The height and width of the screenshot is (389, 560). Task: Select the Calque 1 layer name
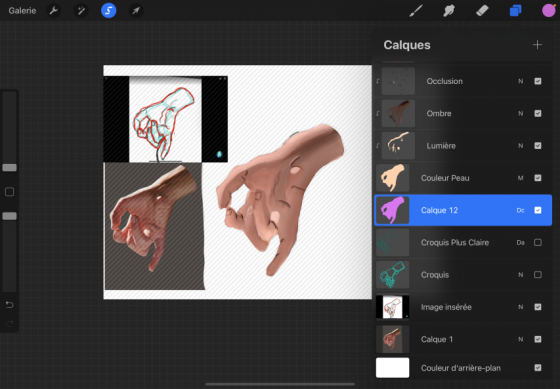coord(436,339)
